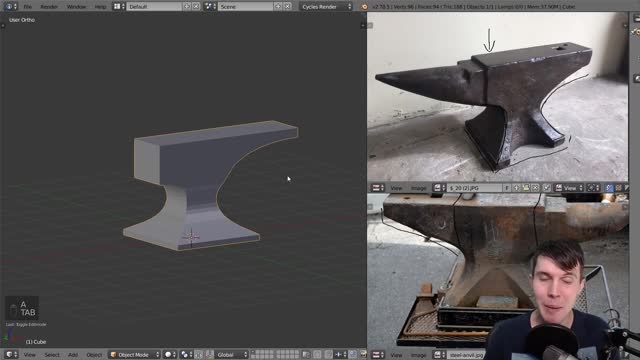Open lower image editor type selector
640x360 pixels.
click(x=378, y=355)
